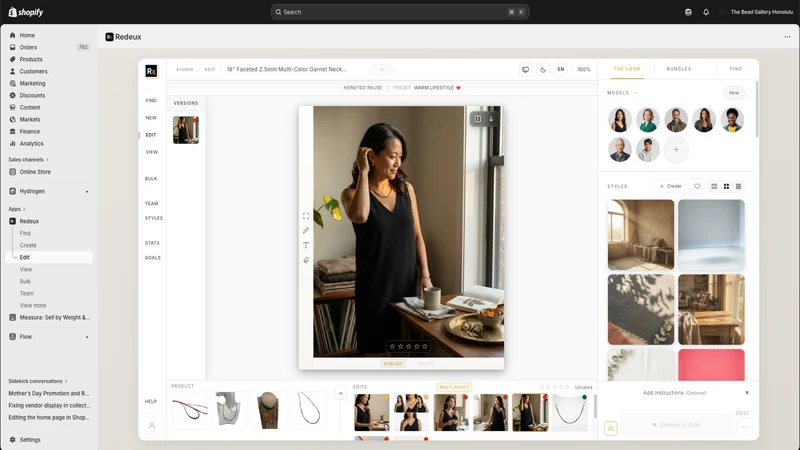Select the pencil draw tool

click(306, 231)
